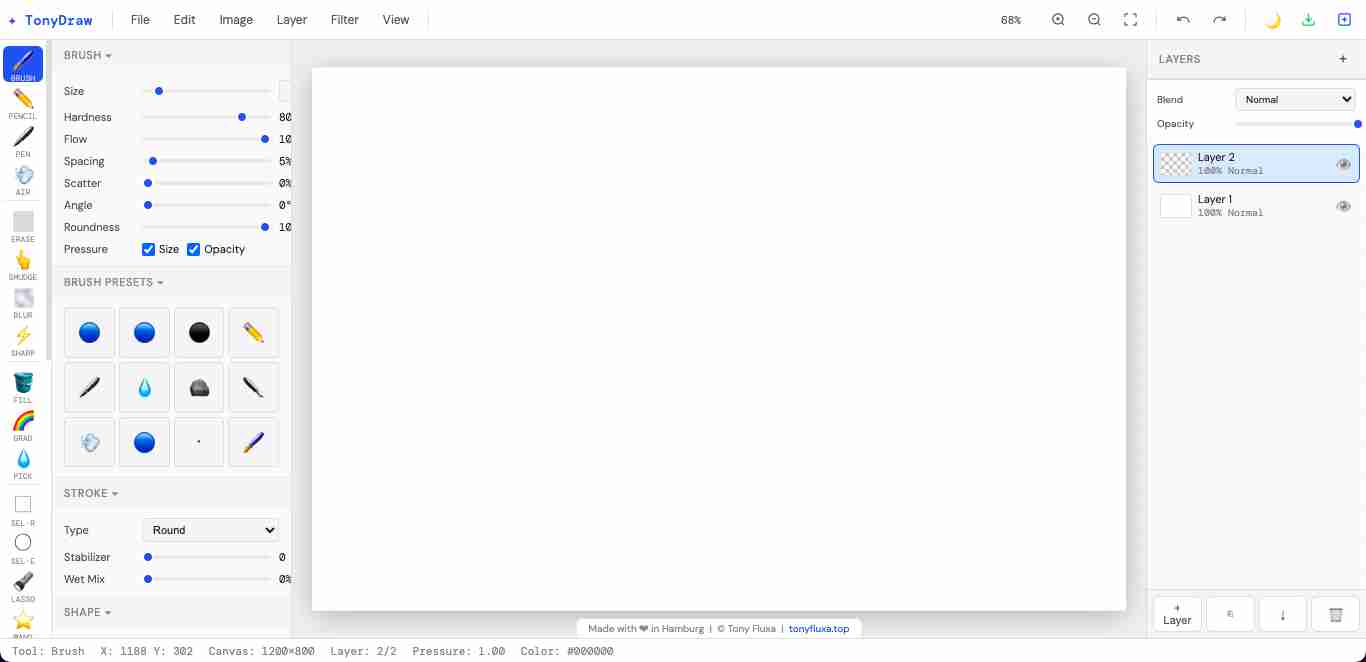The image size is (1366, 662).
Task: Activate the Smudge tool
Action: click(x=23, y=264)
